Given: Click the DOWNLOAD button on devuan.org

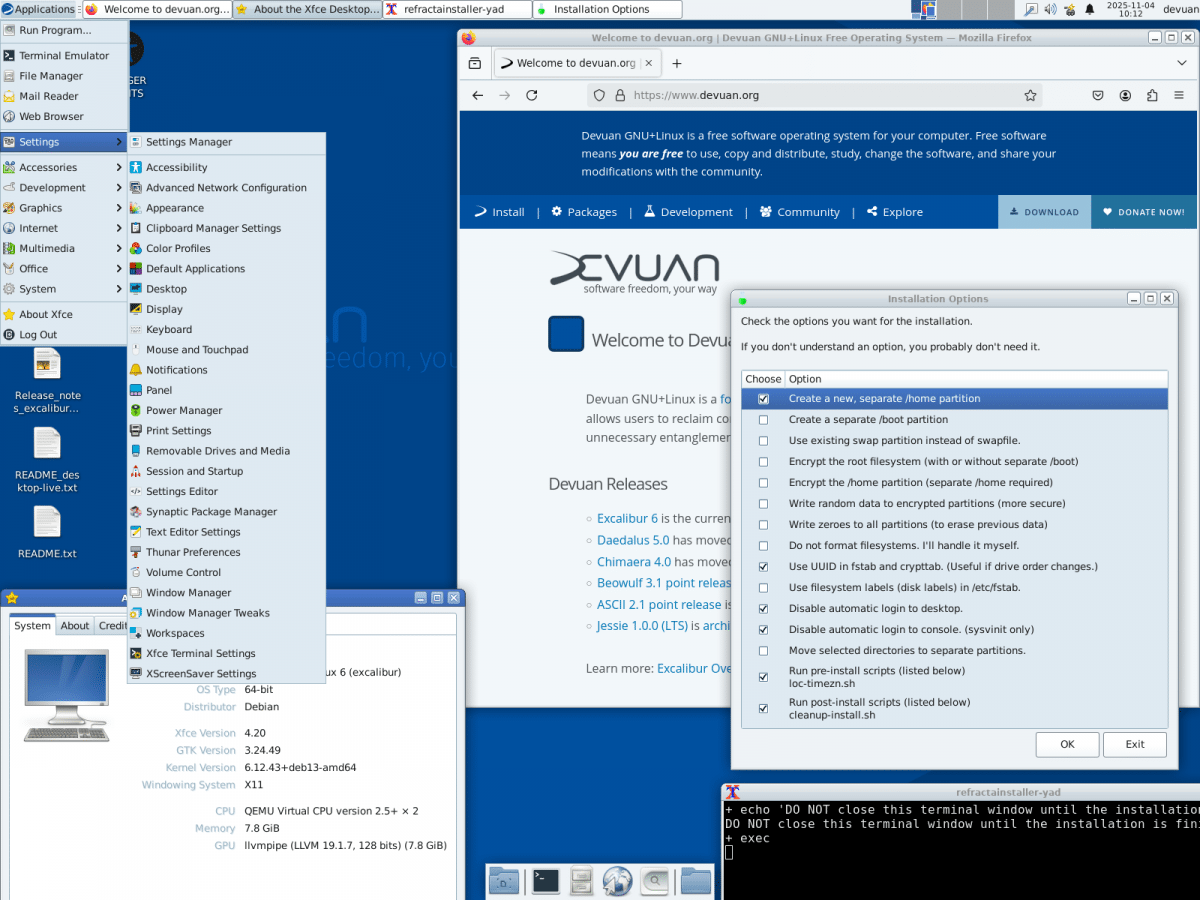Looking at the screenshot, I should (1044, 211).
